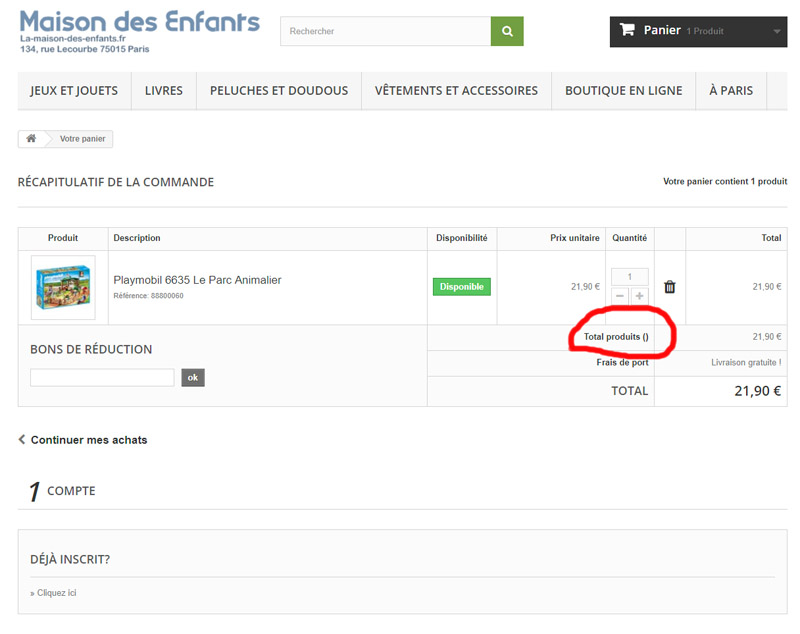Delete item with the trash icon
The height and width of the screenshot is (634, 800).
click(669, 287)
